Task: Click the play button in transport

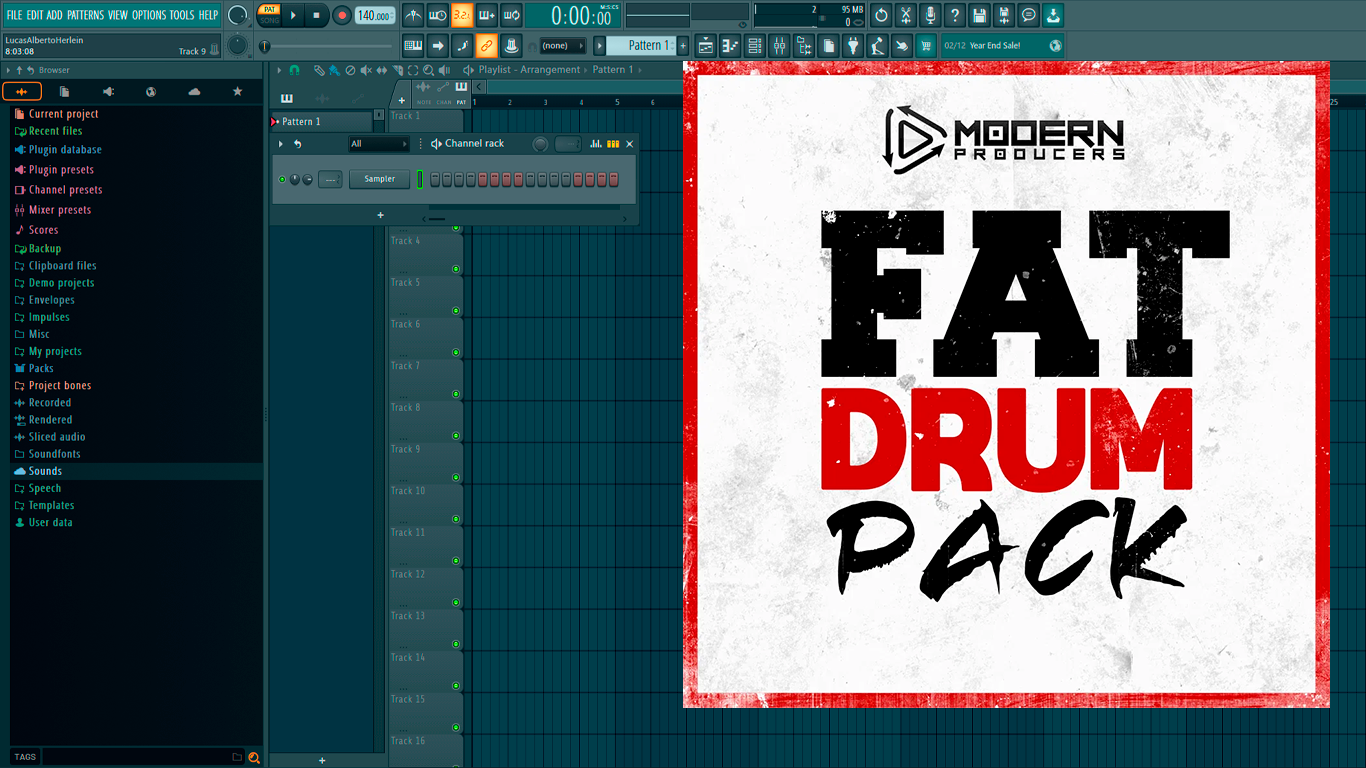Action: pos(293,15)
